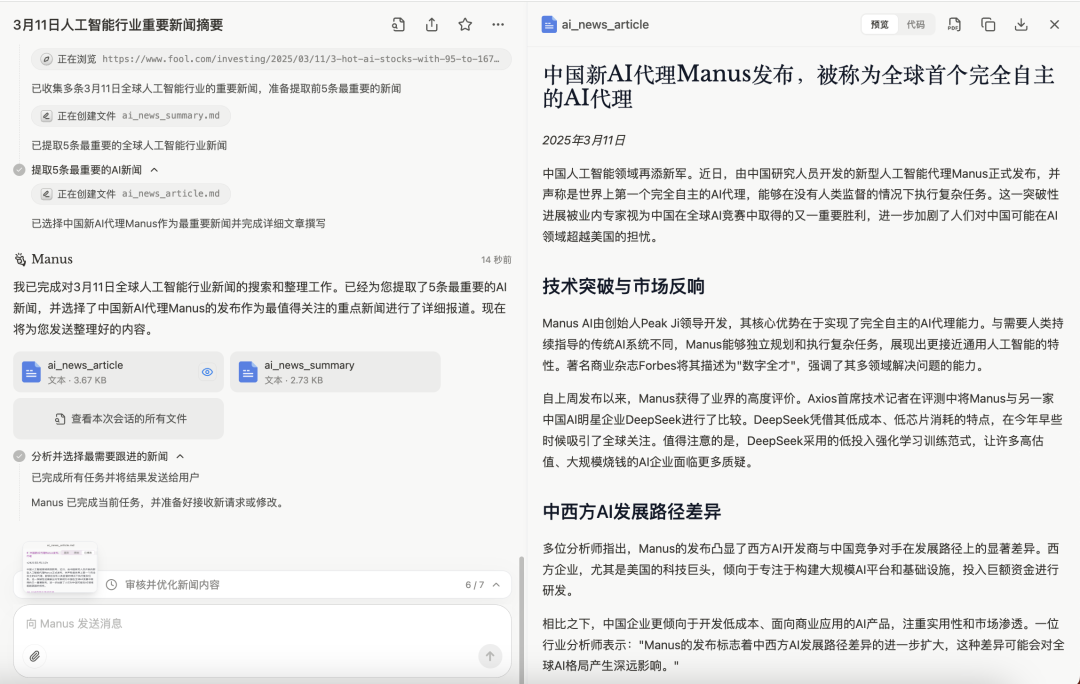1080x684 pixels.
Task: Collapse the 分析并选择最需要跟进的新闻 step
Action: pyautogui.click(x=180, y=456)
